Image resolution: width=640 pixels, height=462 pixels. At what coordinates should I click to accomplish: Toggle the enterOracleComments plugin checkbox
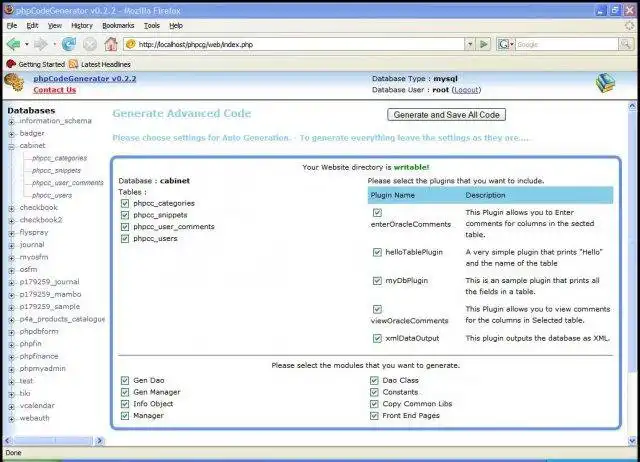click(377, 213)
